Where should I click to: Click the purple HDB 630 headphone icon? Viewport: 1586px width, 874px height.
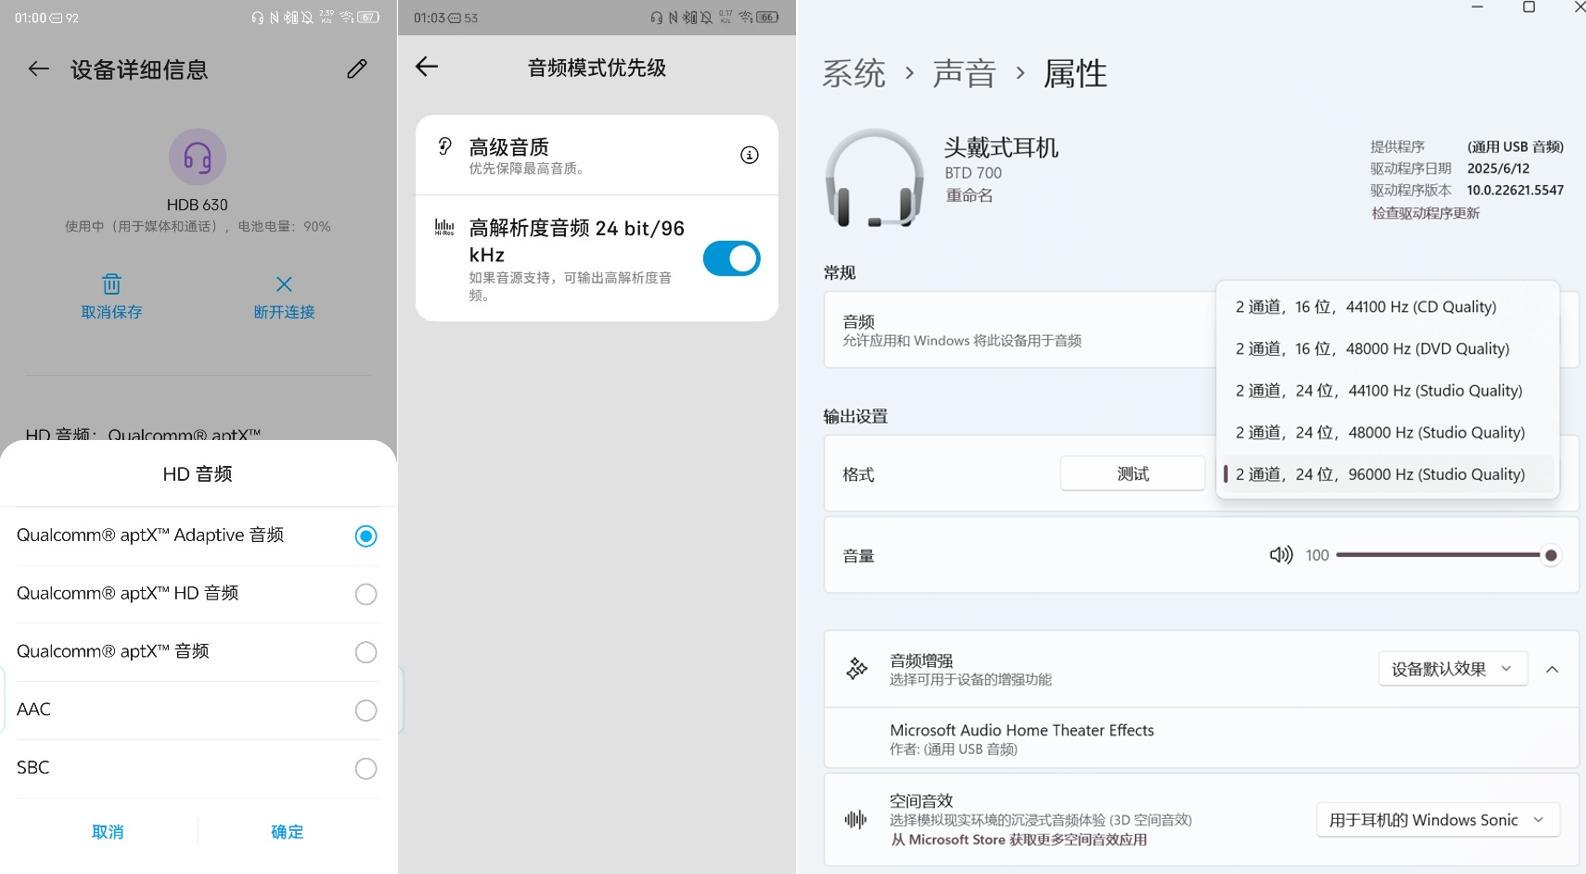pos(197,157)
